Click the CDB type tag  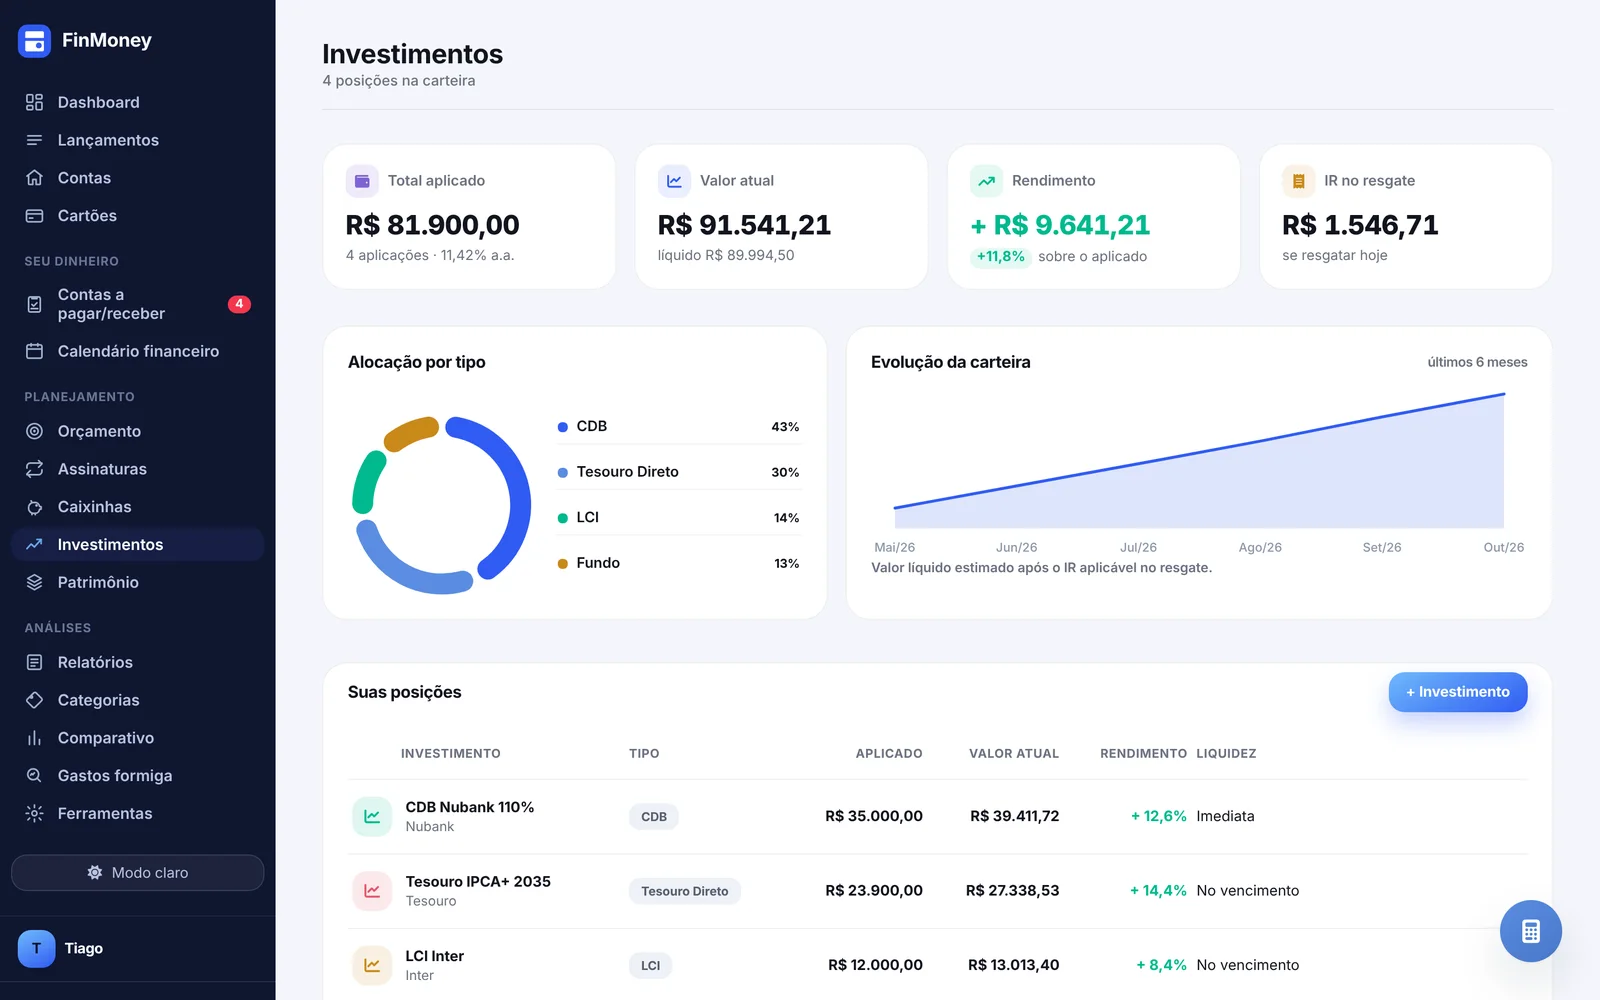pos(654,817)
